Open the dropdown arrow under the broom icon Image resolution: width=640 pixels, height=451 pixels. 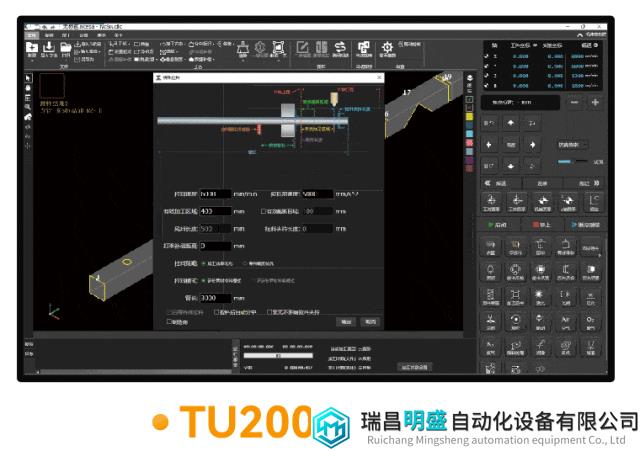(243, 61)
